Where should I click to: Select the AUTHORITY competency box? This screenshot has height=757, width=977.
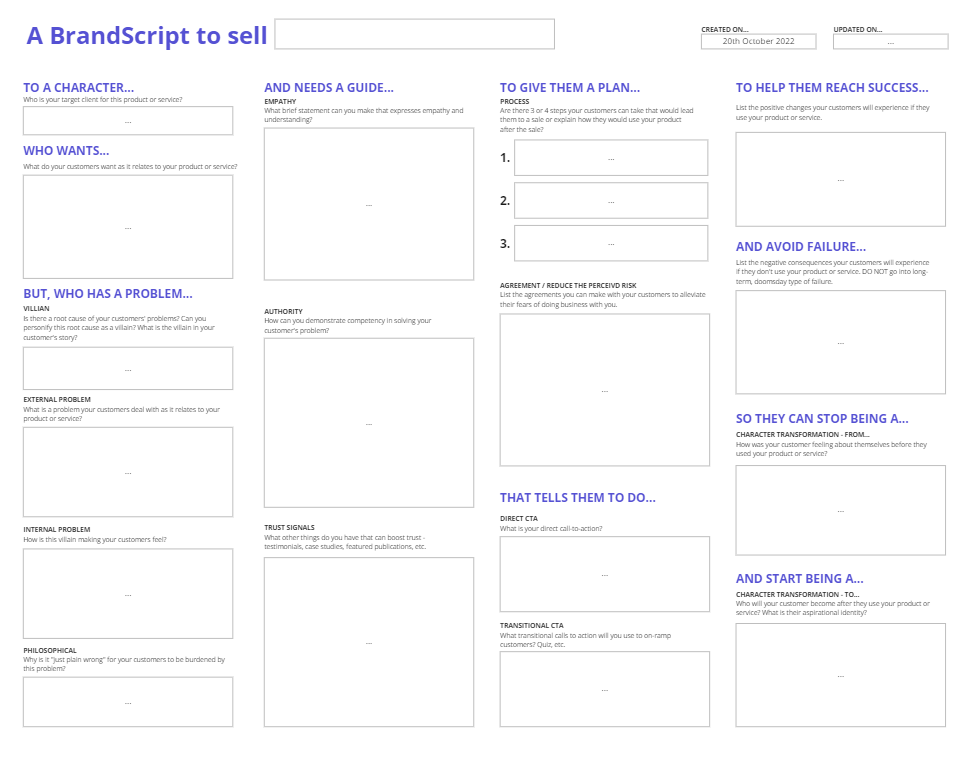[x=367, y=422]
